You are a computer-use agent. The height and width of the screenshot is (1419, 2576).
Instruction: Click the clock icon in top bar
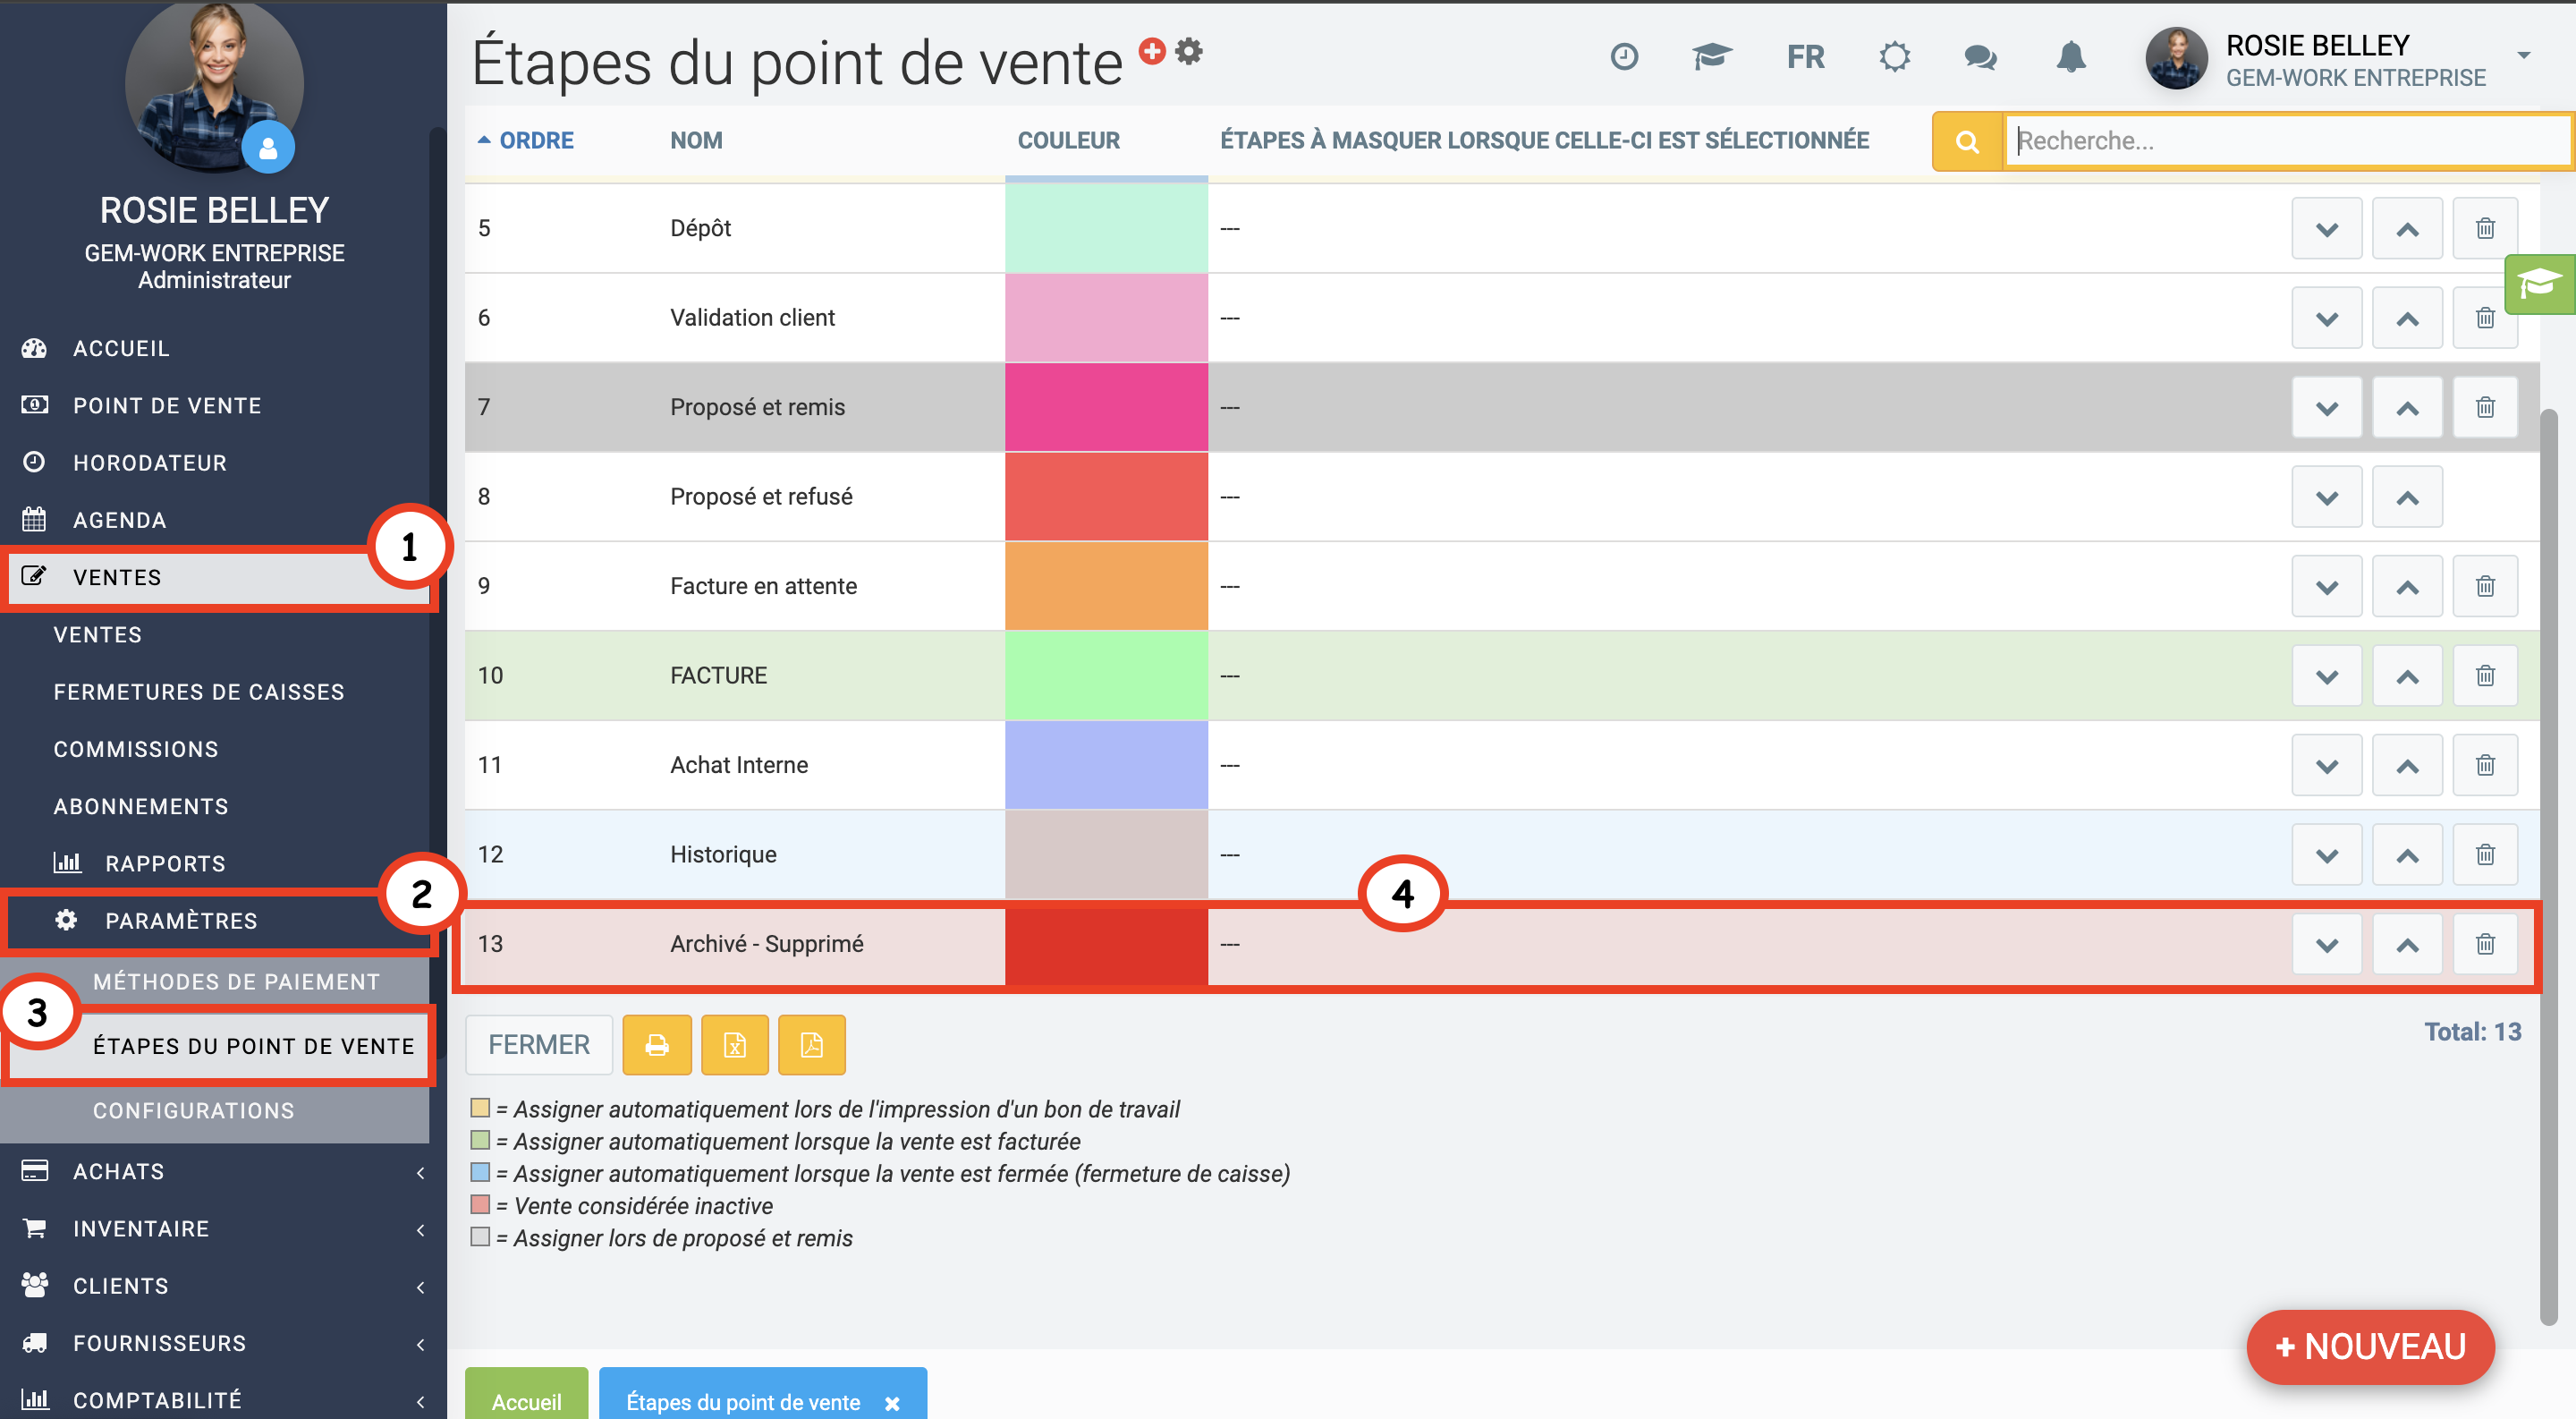point(1624,57)
